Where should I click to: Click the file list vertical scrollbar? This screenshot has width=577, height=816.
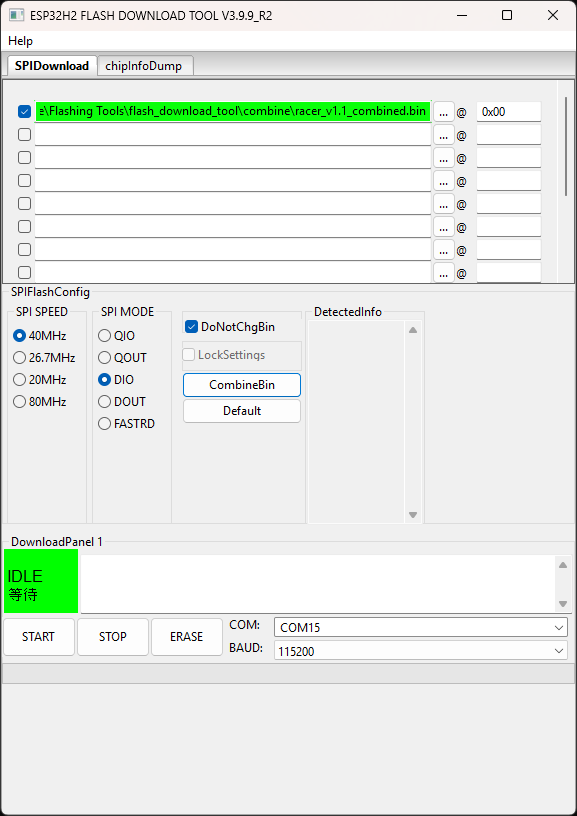click(566, 146)
